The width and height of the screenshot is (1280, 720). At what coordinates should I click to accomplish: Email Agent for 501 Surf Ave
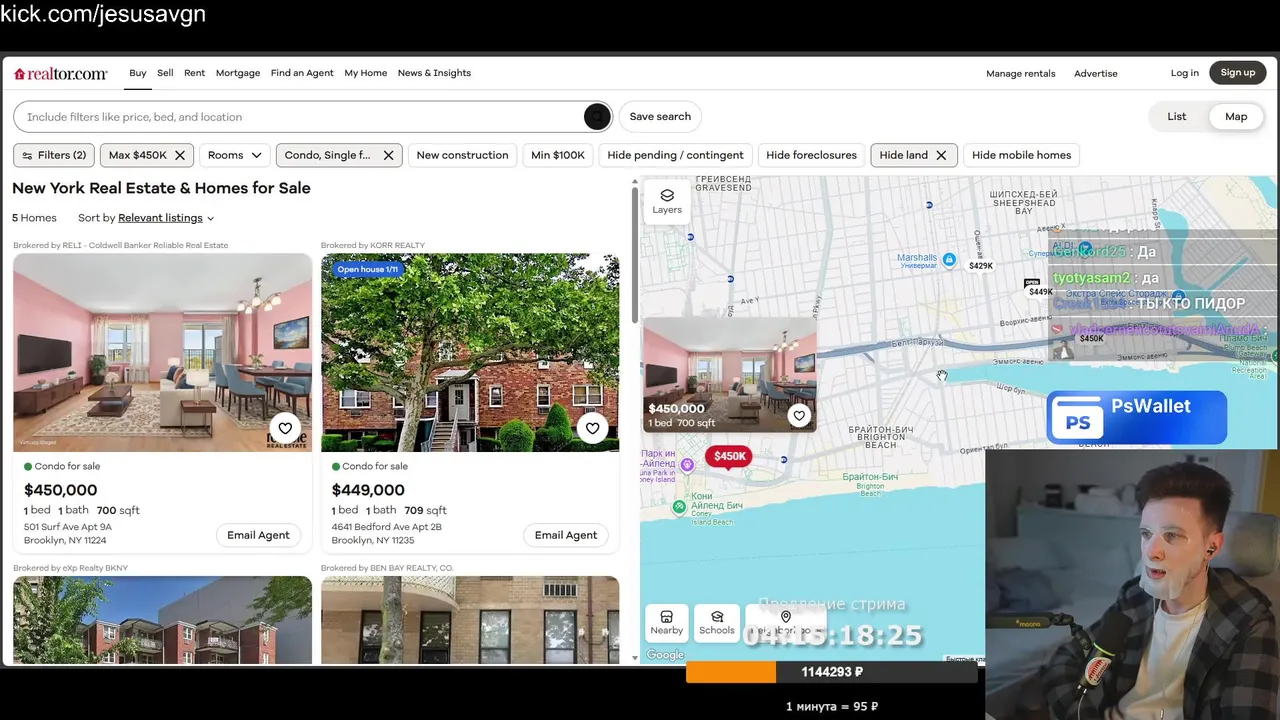[258, 535]
